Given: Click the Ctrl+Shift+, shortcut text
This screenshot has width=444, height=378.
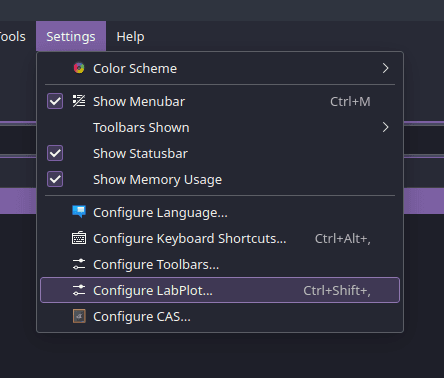Looking at the screenshot, I should (x=337, y=291).
